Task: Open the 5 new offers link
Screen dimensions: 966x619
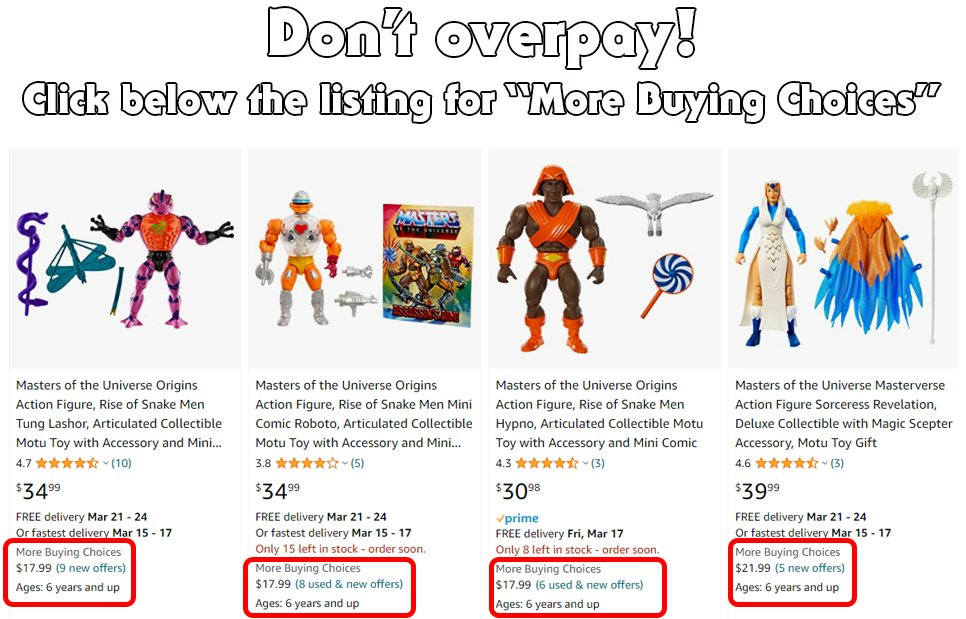Action: [x=810, y=568]
